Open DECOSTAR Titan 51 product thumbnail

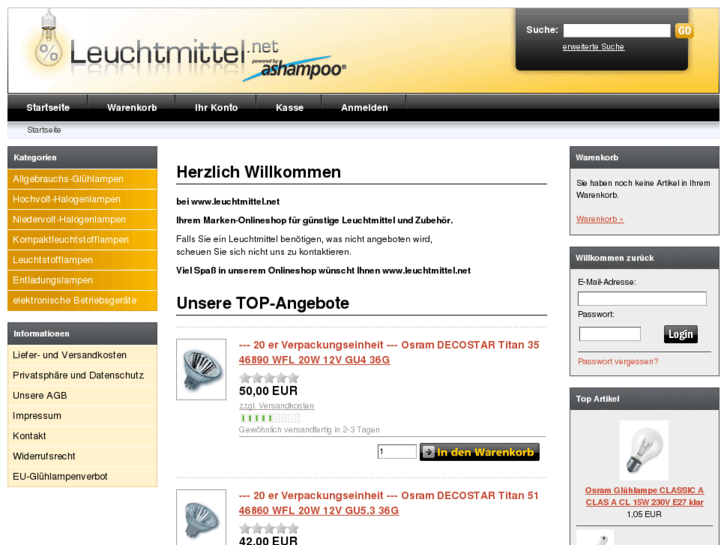(201, 517)
